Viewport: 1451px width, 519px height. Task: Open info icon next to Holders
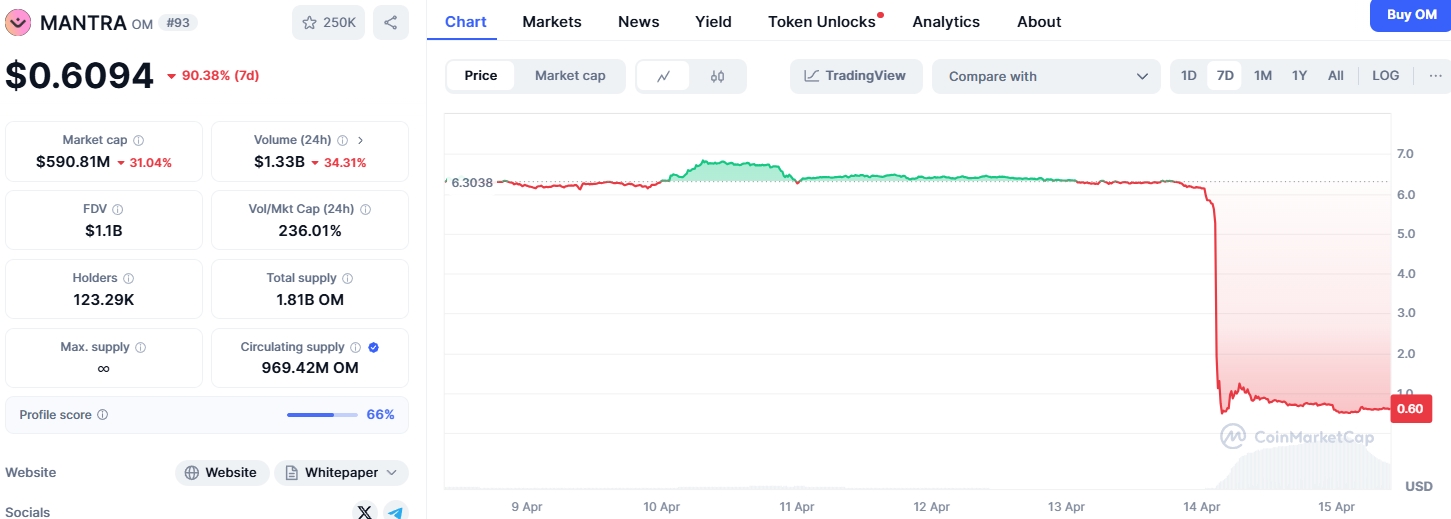click(x=128, y=279)
